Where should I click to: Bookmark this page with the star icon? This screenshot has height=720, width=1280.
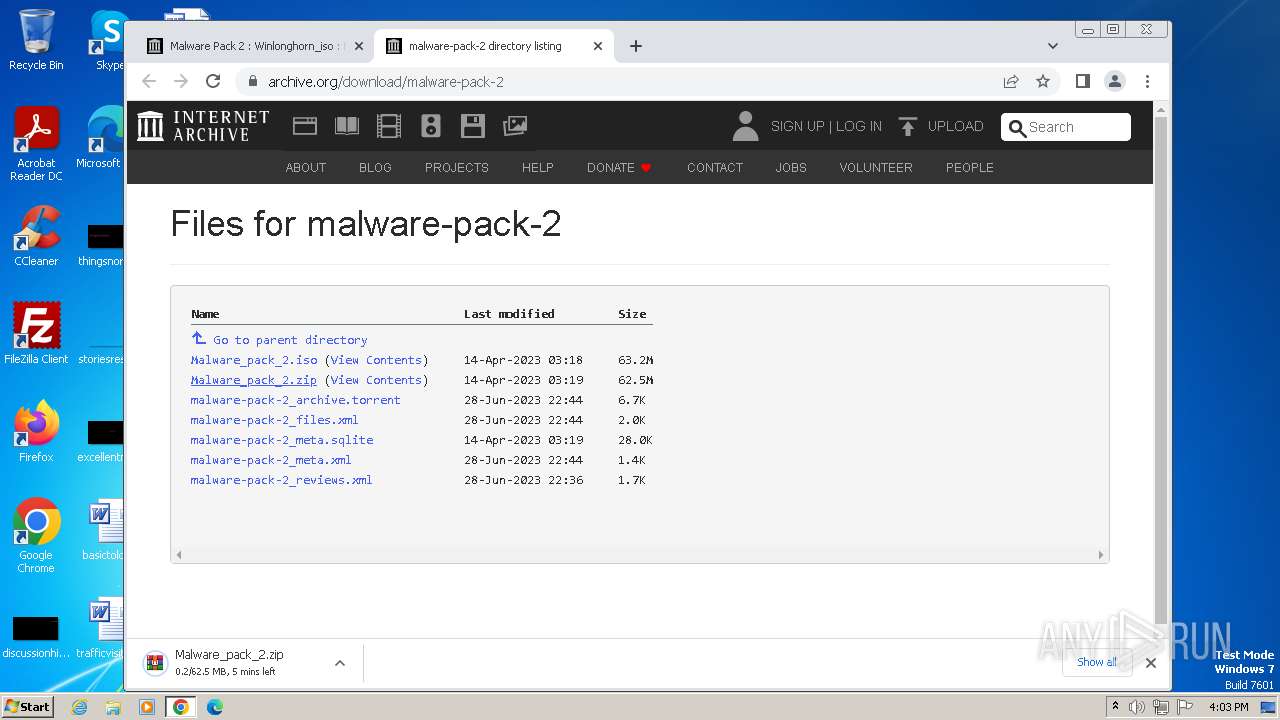1043,81
